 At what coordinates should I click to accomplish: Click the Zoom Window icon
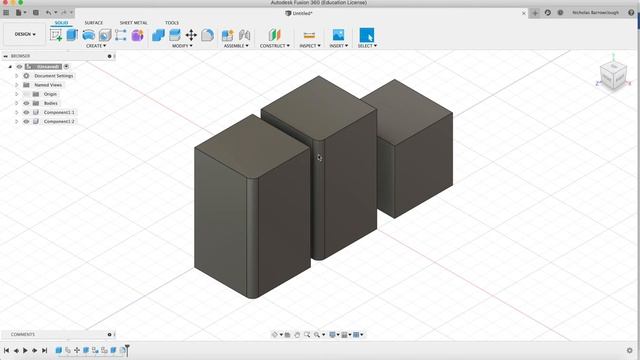pos(307,335)
